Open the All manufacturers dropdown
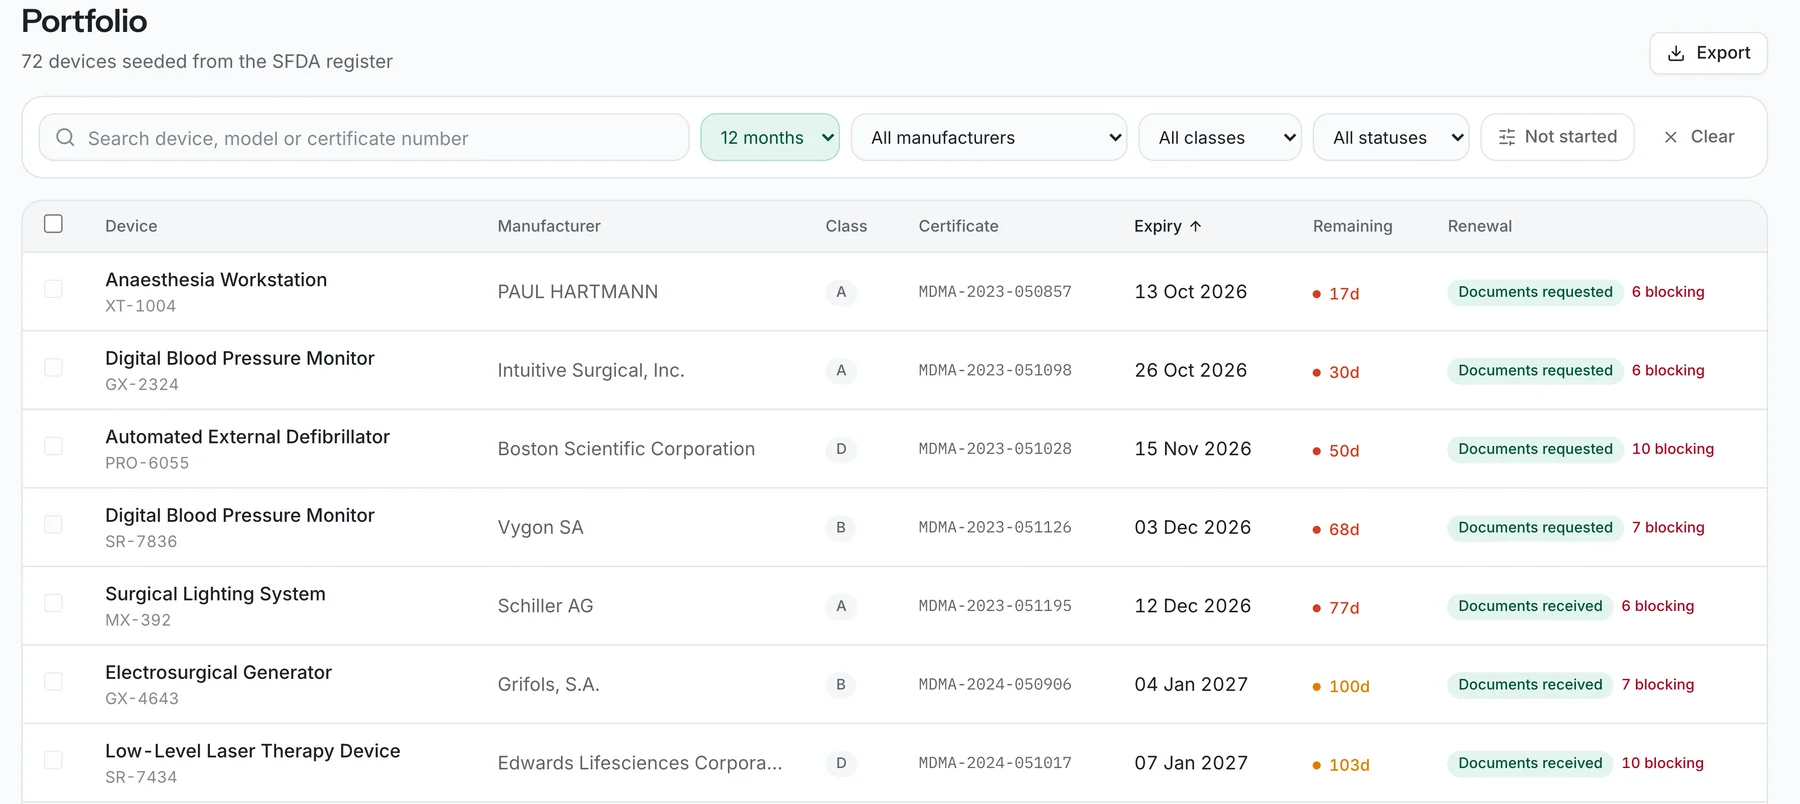1800x804 pixels. [989, 137]
